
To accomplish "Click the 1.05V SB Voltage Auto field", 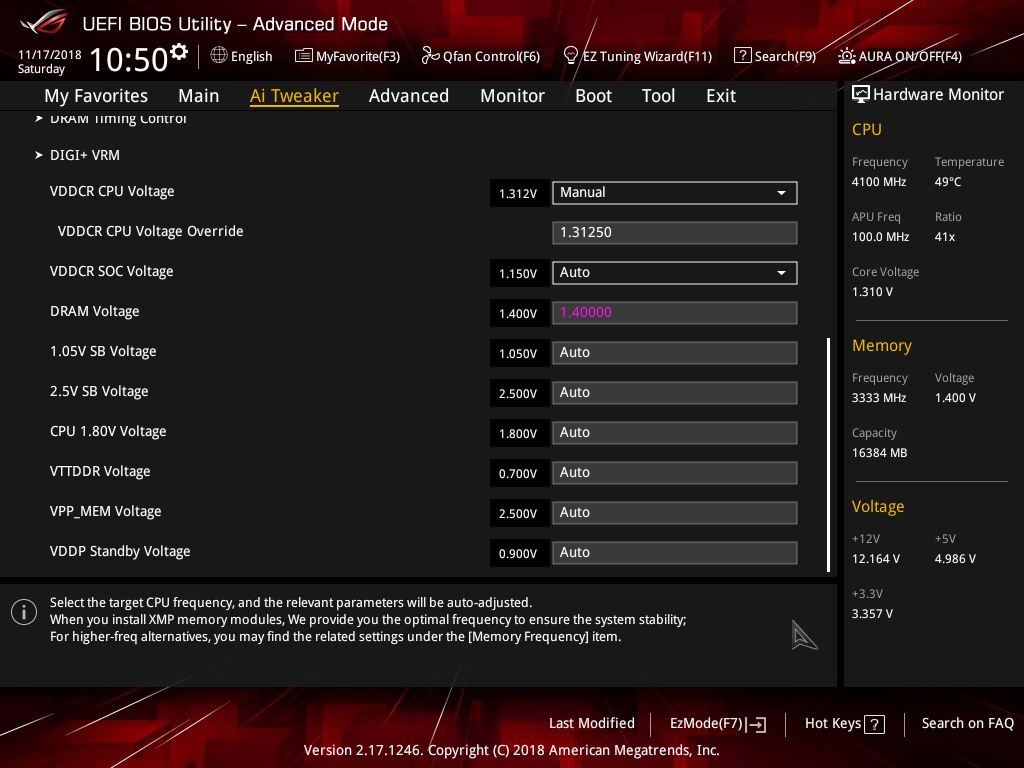I will pos(675,353).
